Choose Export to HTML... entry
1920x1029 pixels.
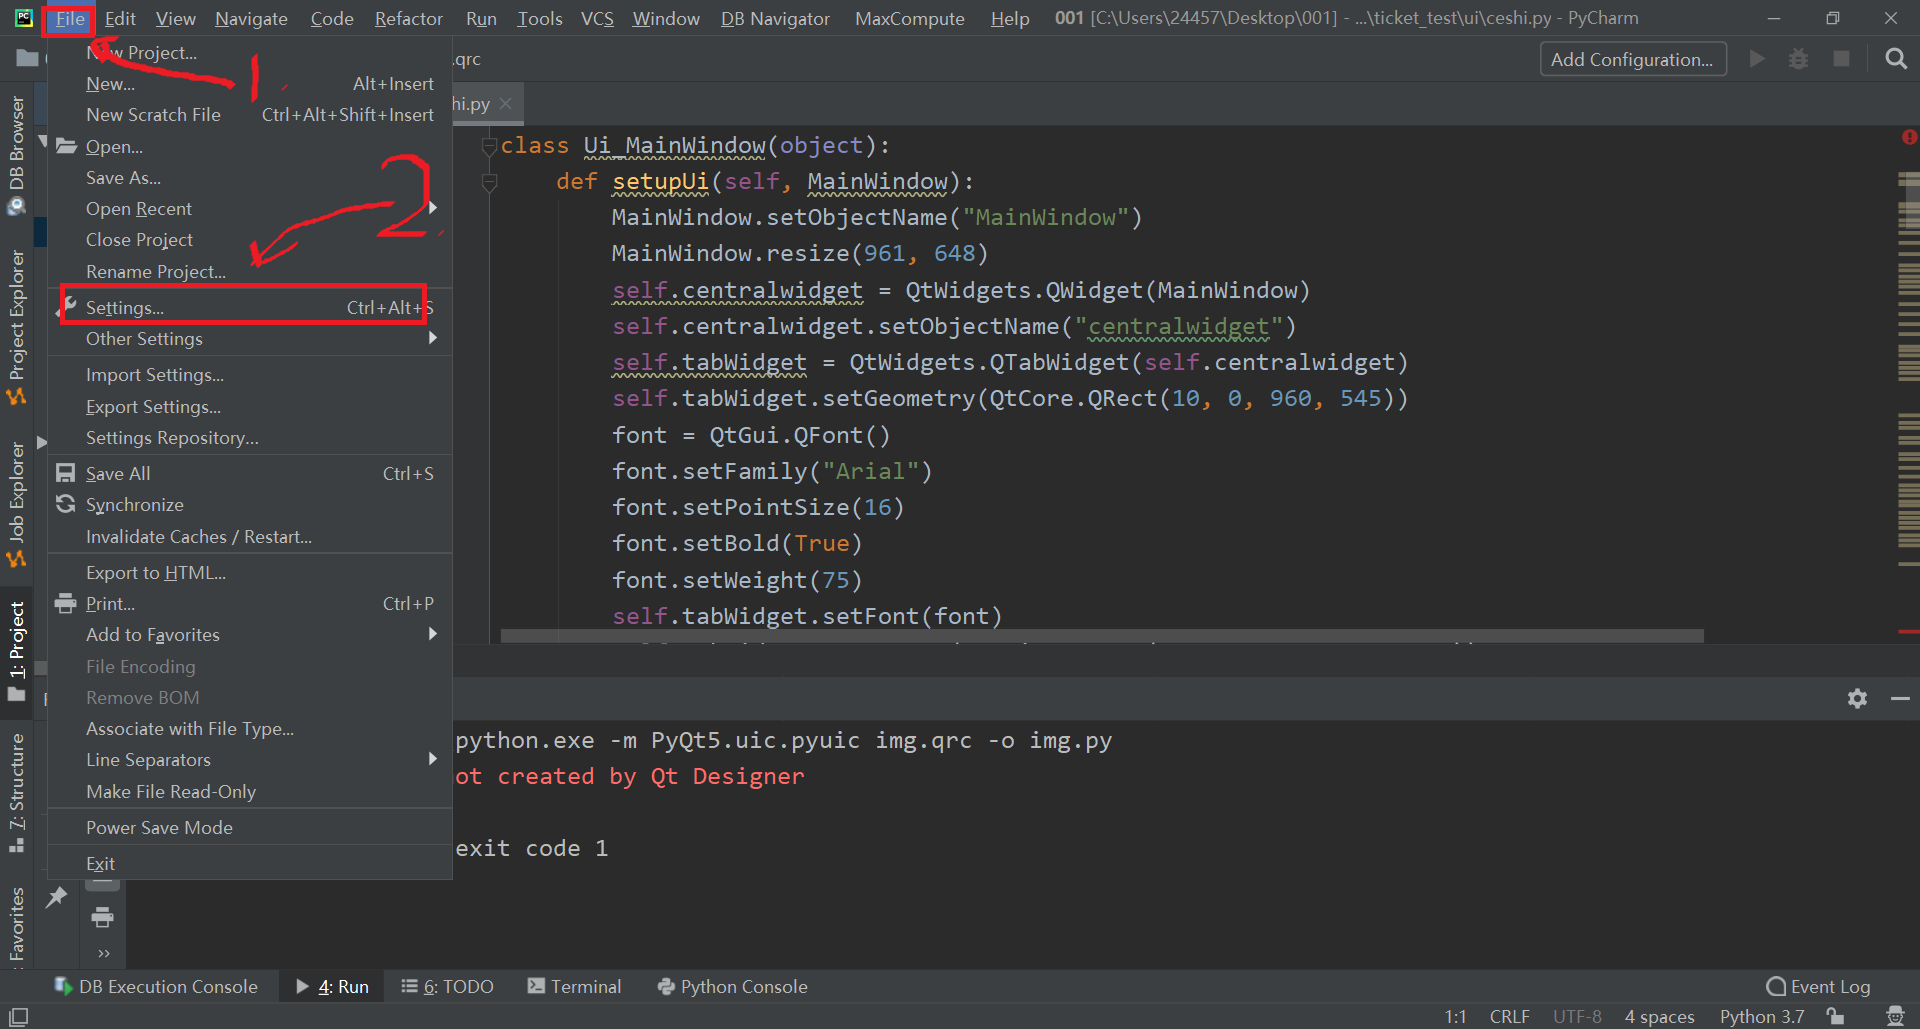(250, 573)
